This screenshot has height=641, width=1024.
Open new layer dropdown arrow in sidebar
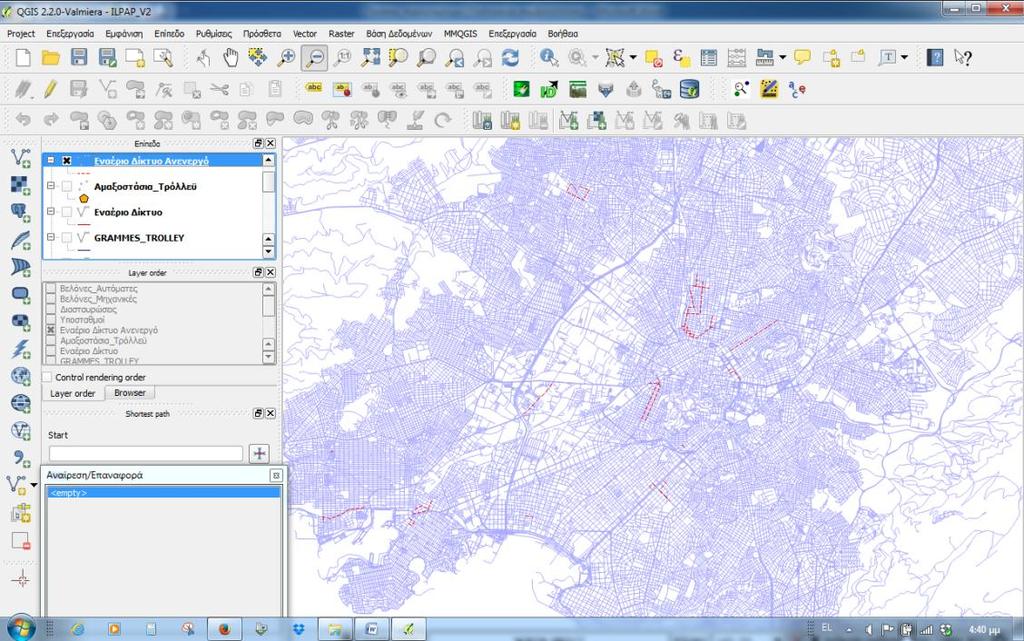[34, 485]
